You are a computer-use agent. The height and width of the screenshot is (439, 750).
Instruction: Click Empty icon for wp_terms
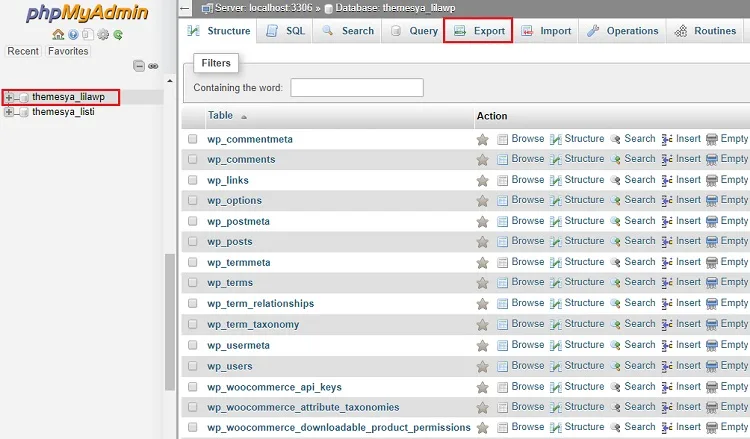[x=712, y=283]
